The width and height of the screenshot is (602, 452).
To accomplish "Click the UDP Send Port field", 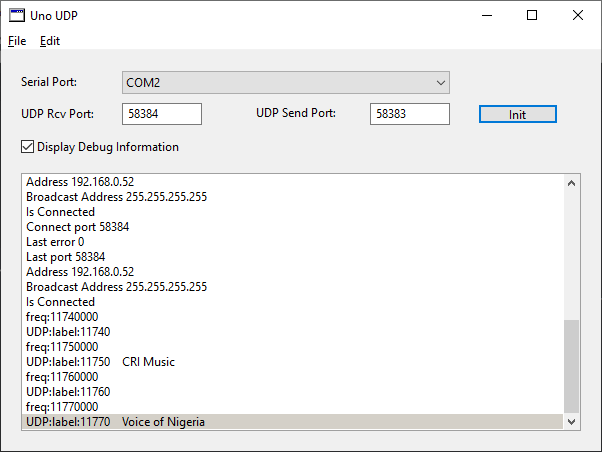I will pyautogui.click(x=409, y=114).
